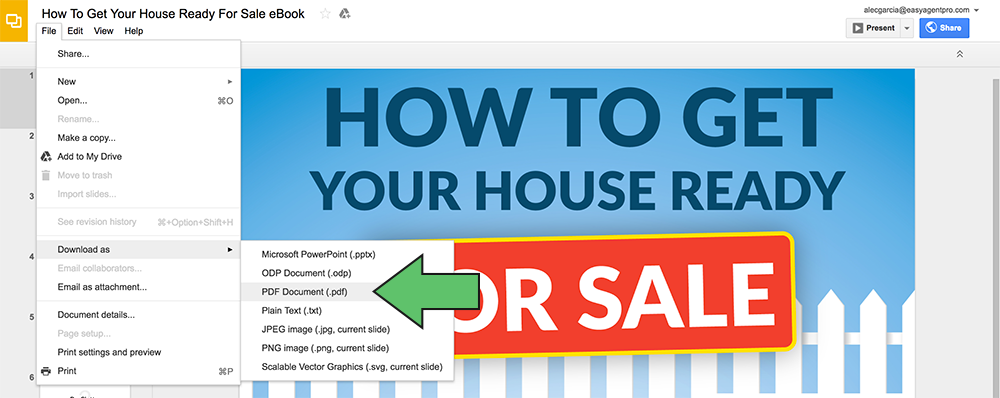Screen dimensions: 1000x398
Task: Open the Edit menu
Action: [x=75, y=31]
